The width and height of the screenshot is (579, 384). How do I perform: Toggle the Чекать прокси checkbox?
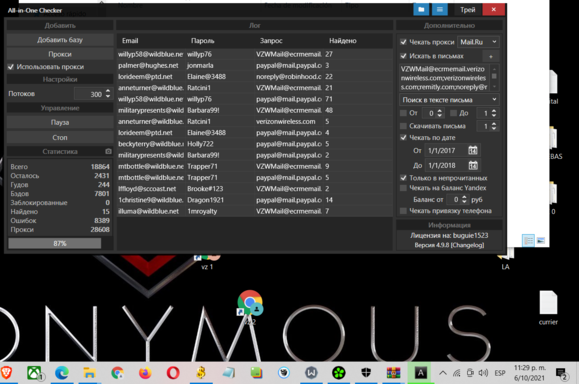pos(403,42)
